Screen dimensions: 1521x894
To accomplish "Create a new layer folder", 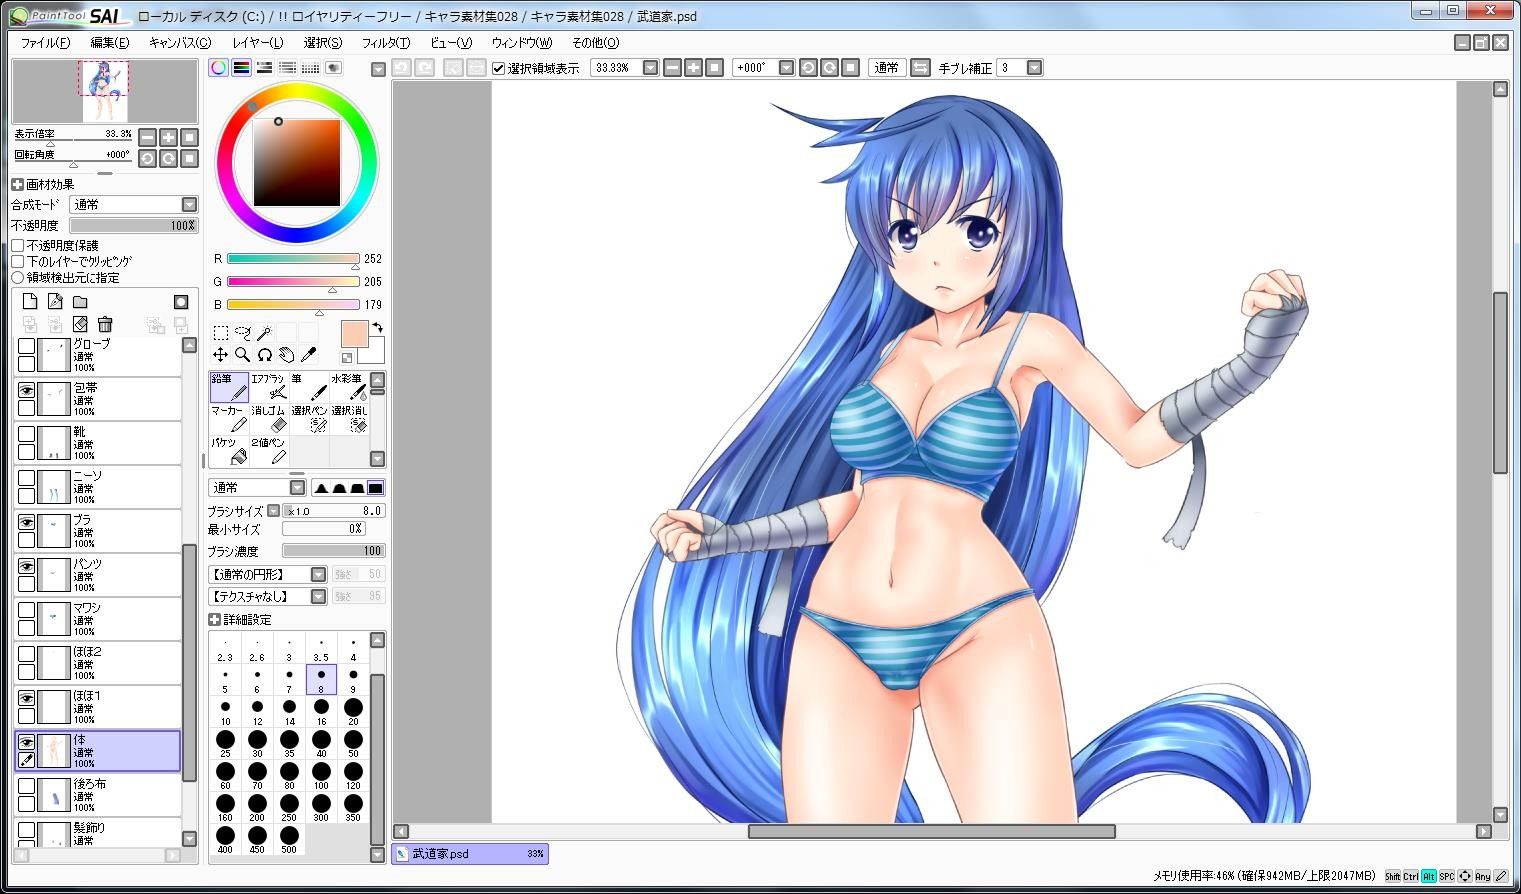I will pos(80,302).
